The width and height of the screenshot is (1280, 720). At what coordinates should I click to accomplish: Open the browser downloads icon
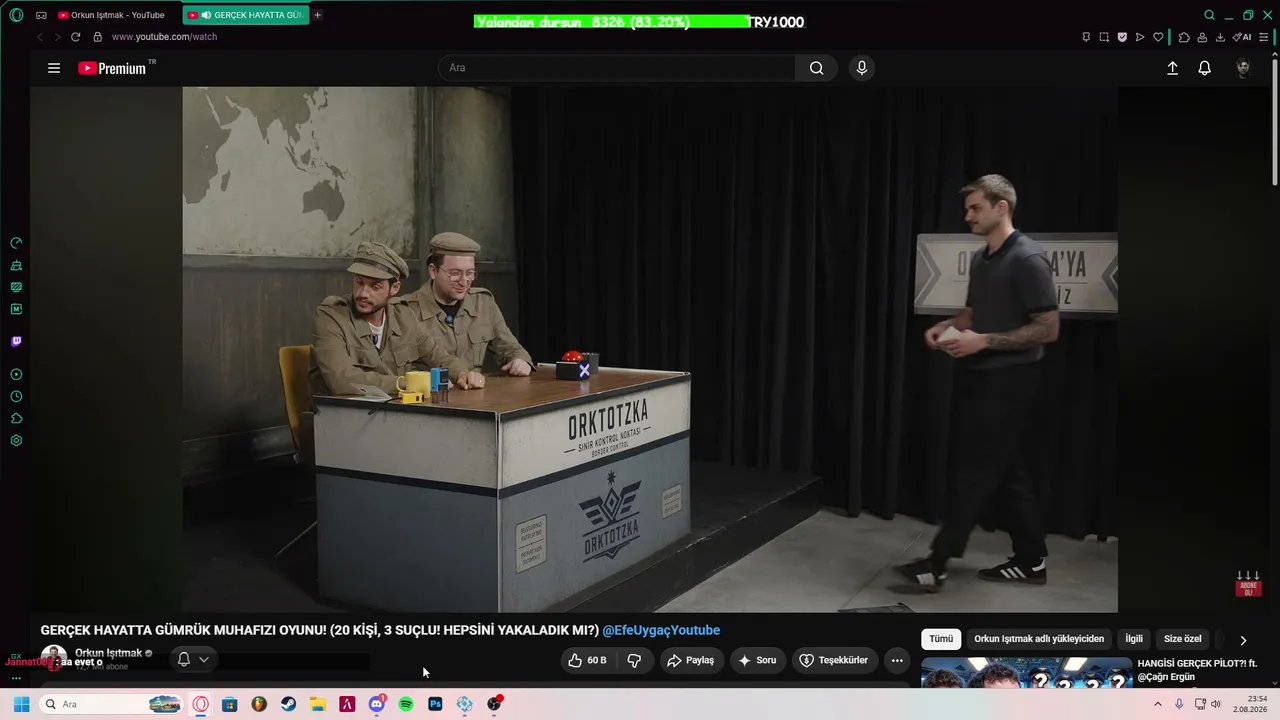pyautogui.click(x=1220, y=37)
